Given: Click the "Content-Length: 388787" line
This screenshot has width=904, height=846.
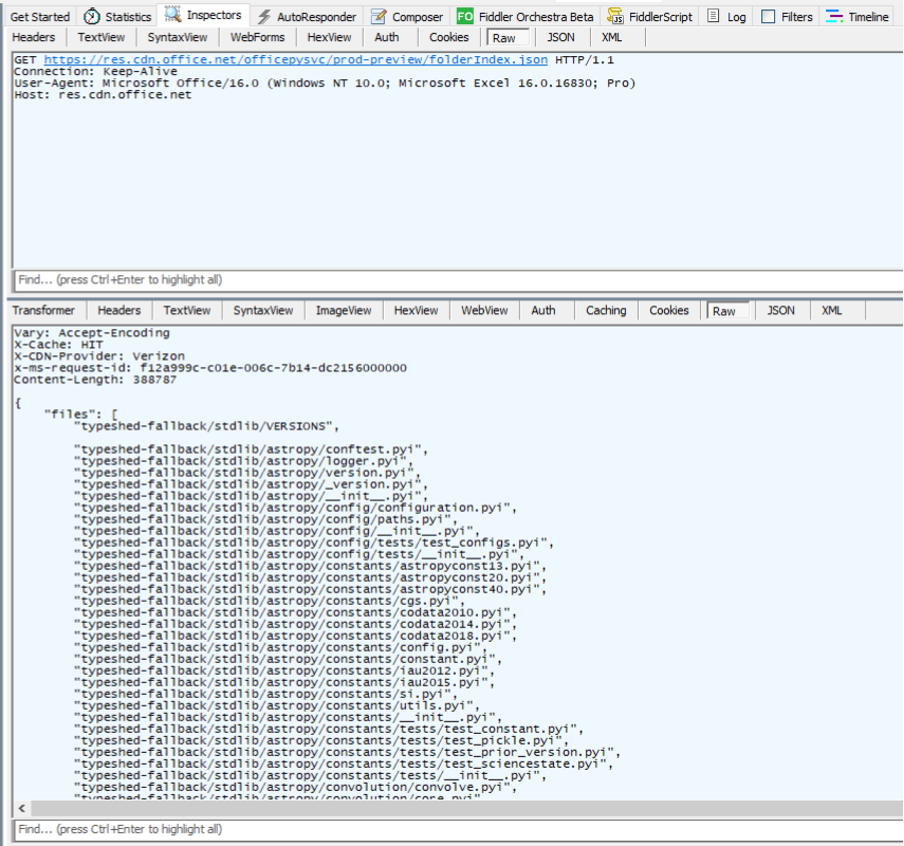Looking at the screenshot, I should 95,379.
